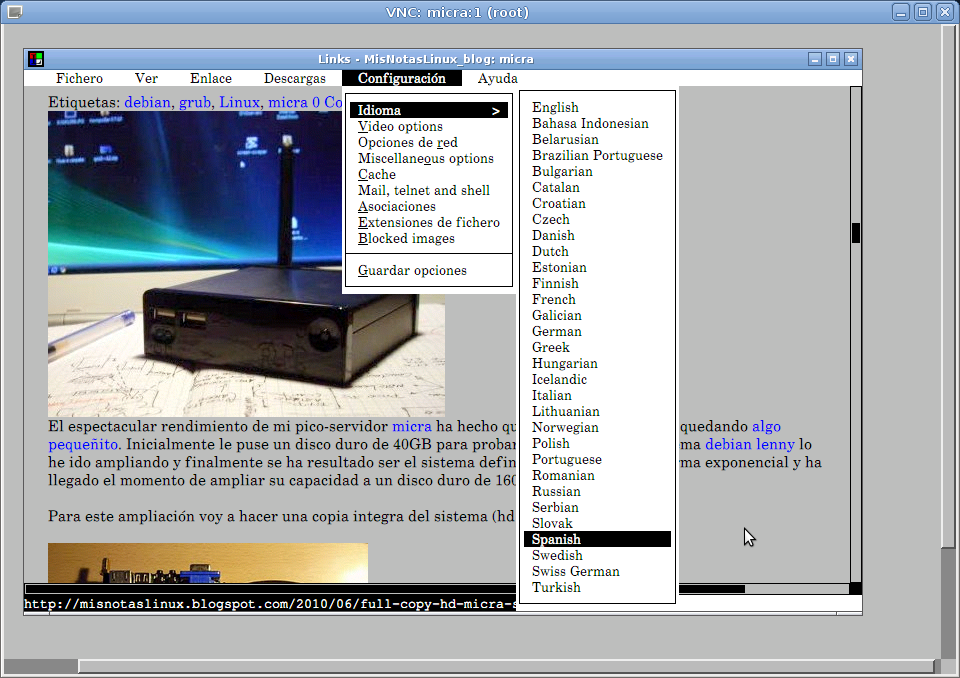Open the Ayuda menu
Viewport: 960px width, 678px height.
[497, 78]
